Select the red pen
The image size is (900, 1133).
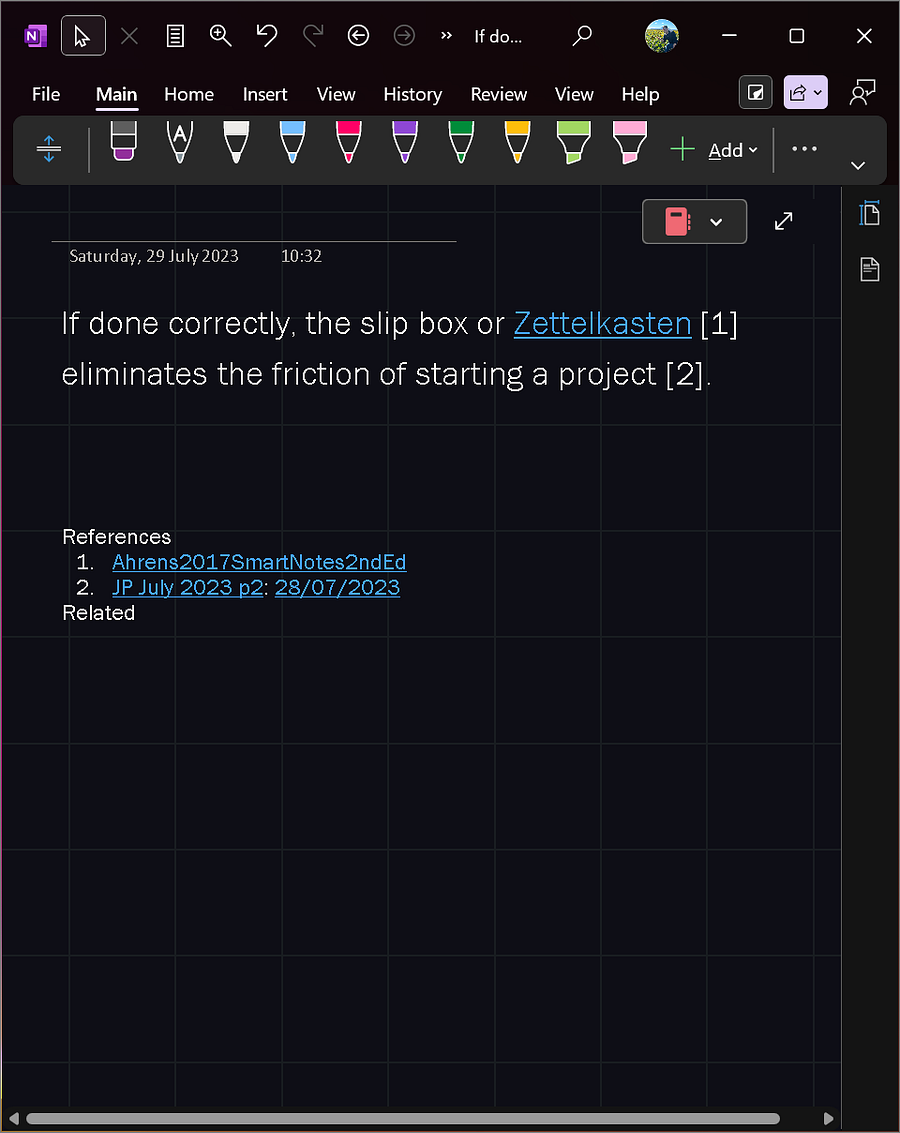coord(349,142)
